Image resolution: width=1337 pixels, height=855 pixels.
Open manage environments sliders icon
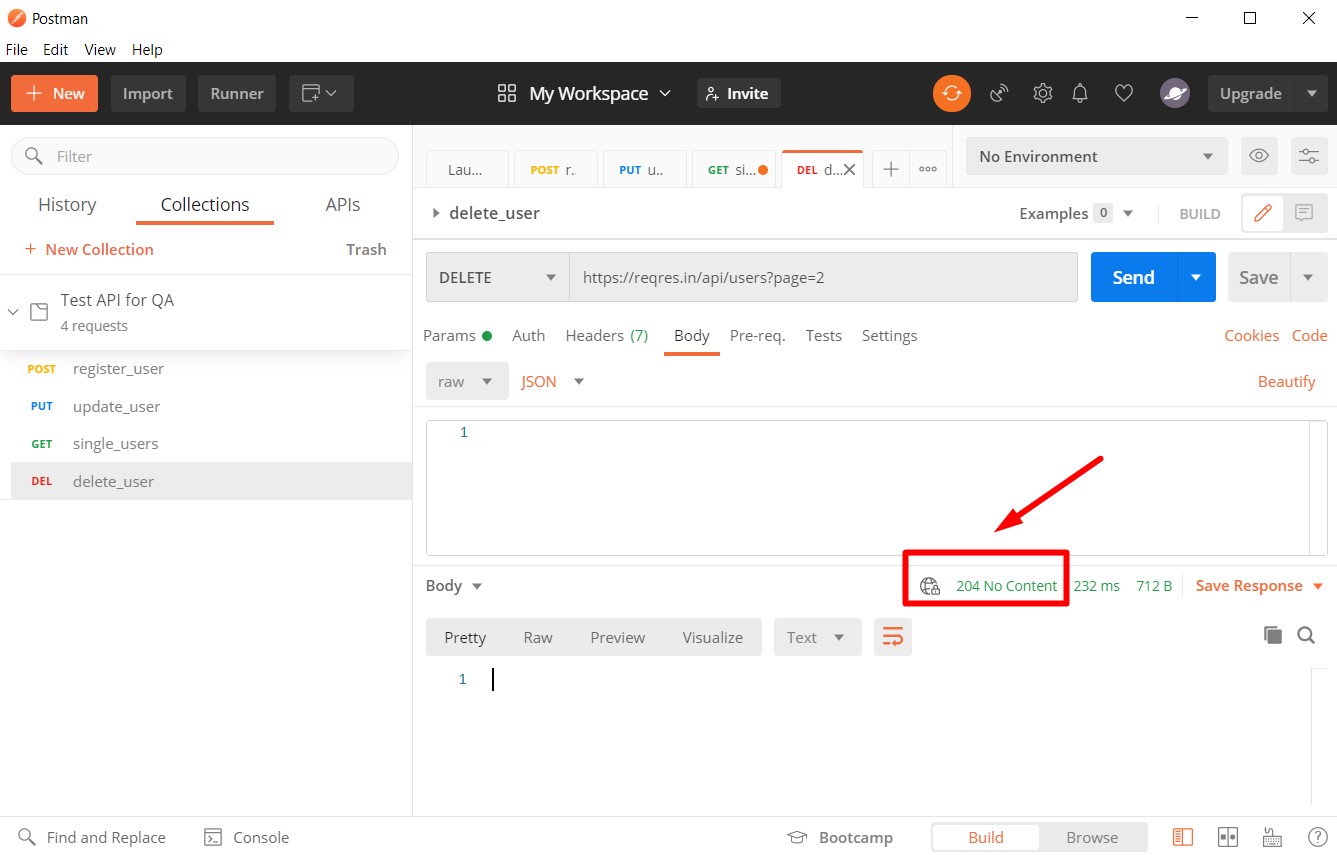point(1308,156)
